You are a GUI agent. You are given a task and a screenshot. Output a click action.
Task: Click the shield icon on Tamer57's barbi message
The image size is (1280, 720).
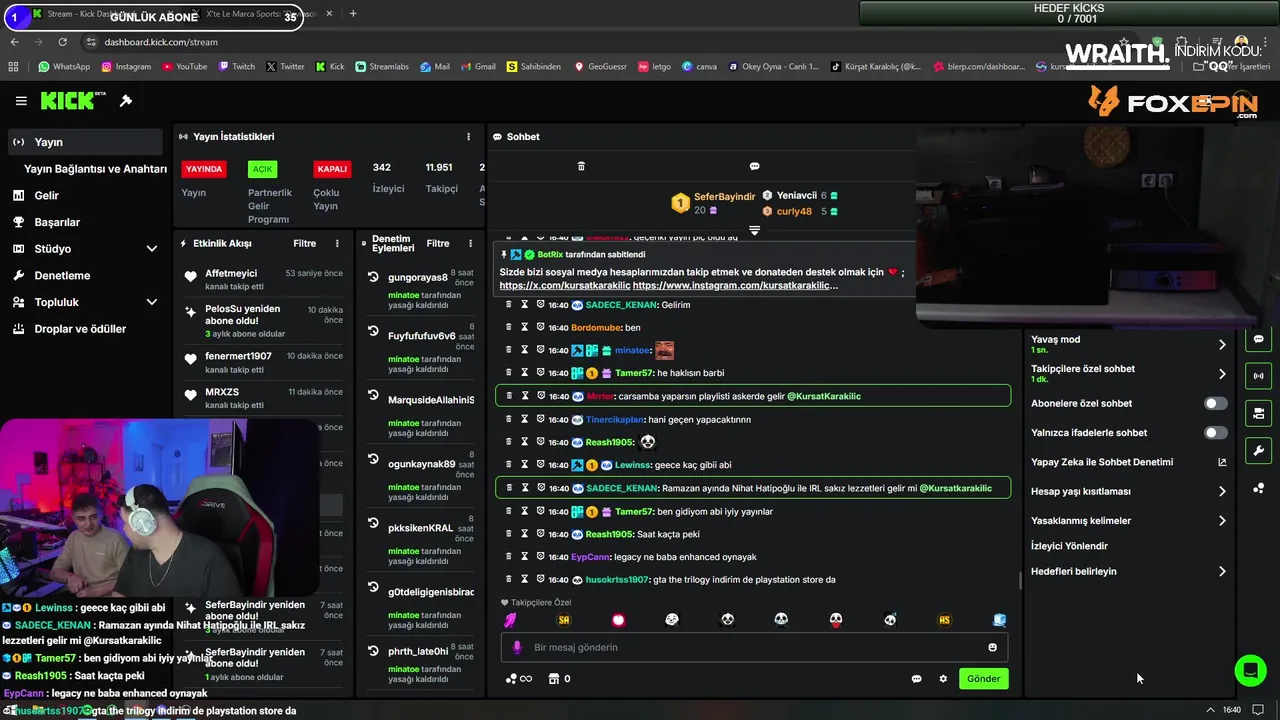pos(540,373)
